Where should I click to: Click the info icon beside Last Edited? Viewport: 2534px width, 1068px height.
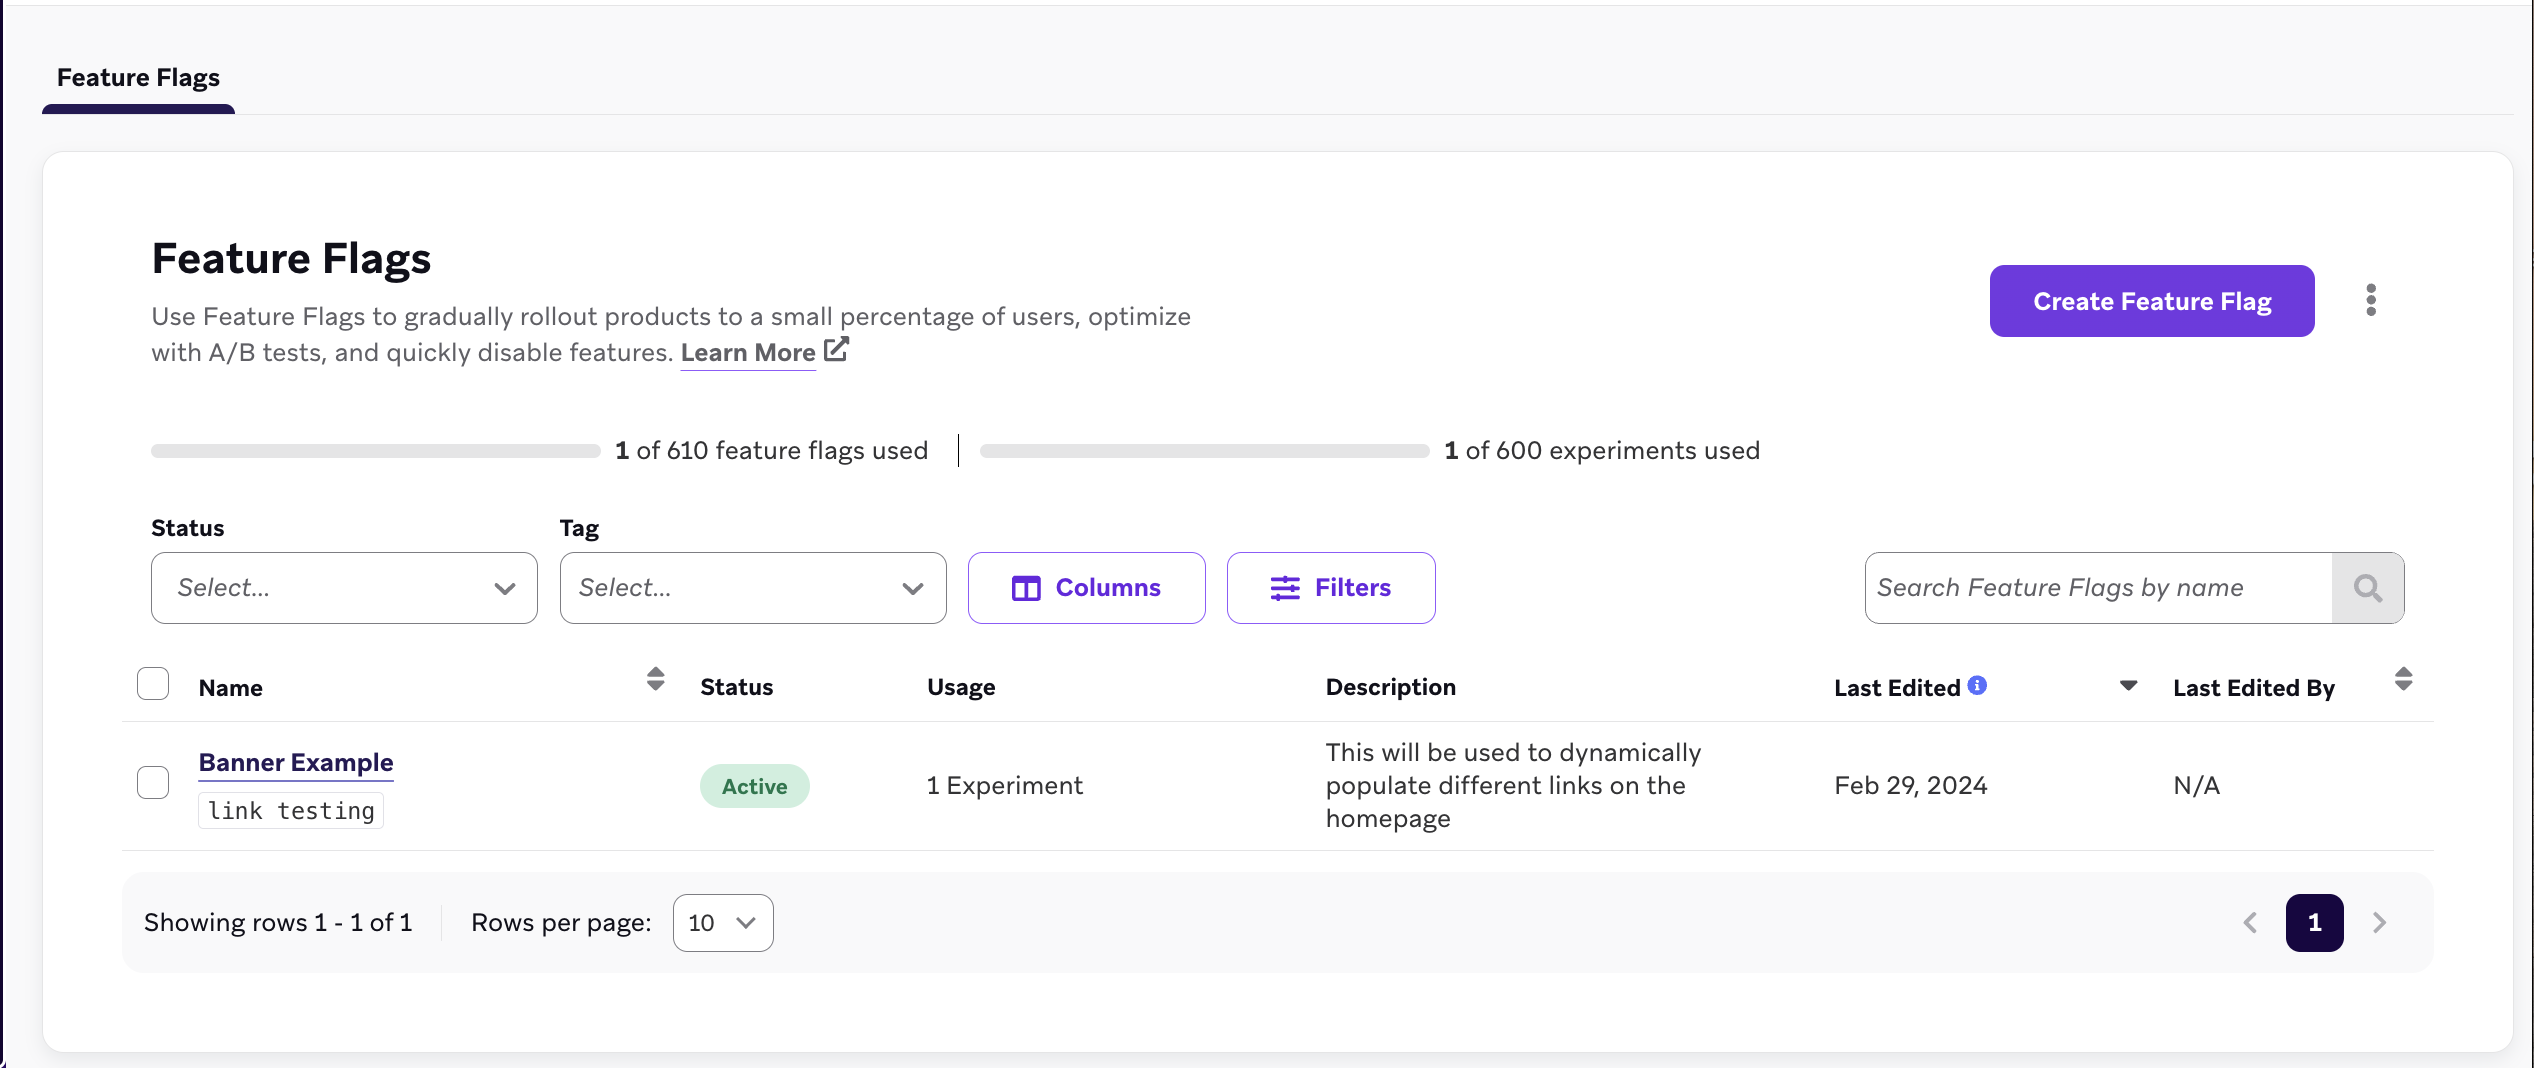click(1975, 685)
